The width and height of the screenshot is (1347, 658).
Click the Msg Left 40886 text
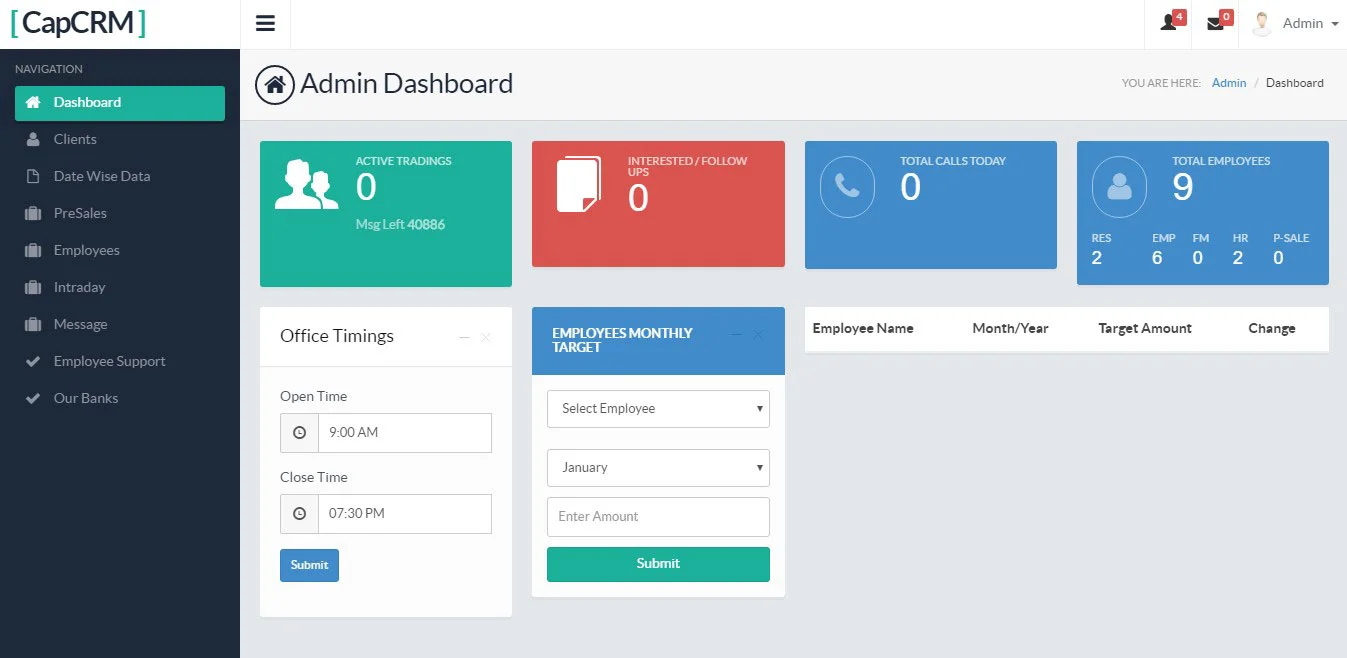click(x=400, y=224)
